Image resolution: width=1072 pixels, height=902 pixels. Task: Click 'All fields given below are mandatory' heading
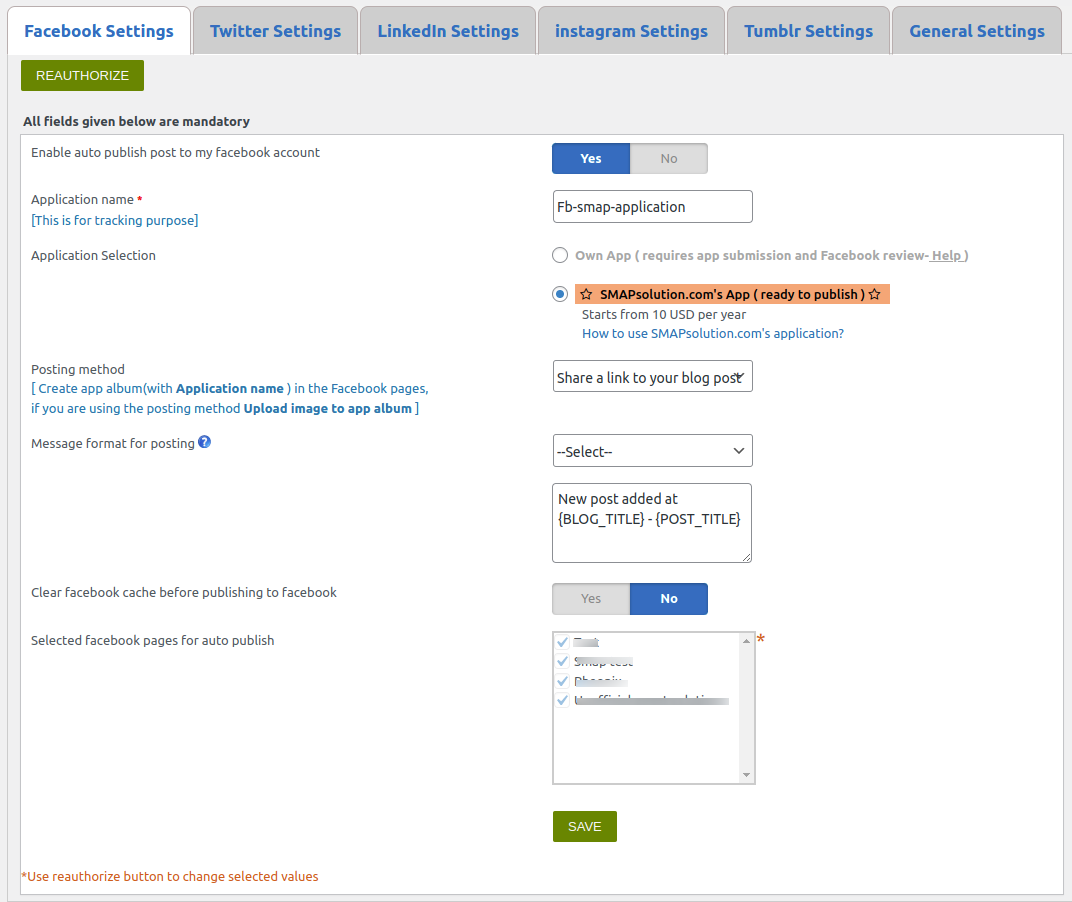[x=136, y=121]
